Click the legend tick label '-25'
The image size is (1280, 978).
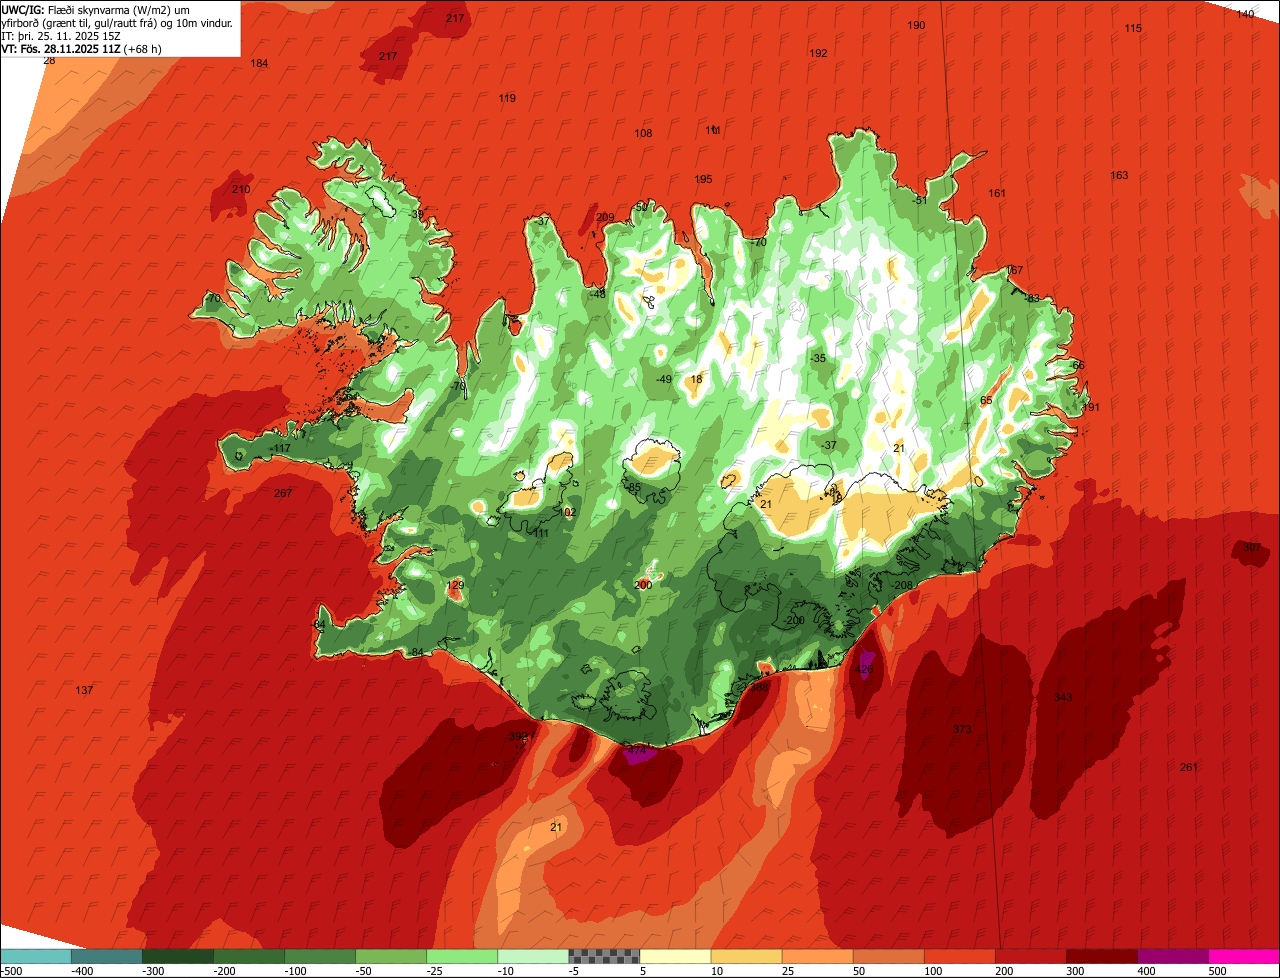click(x=433, y=970)
